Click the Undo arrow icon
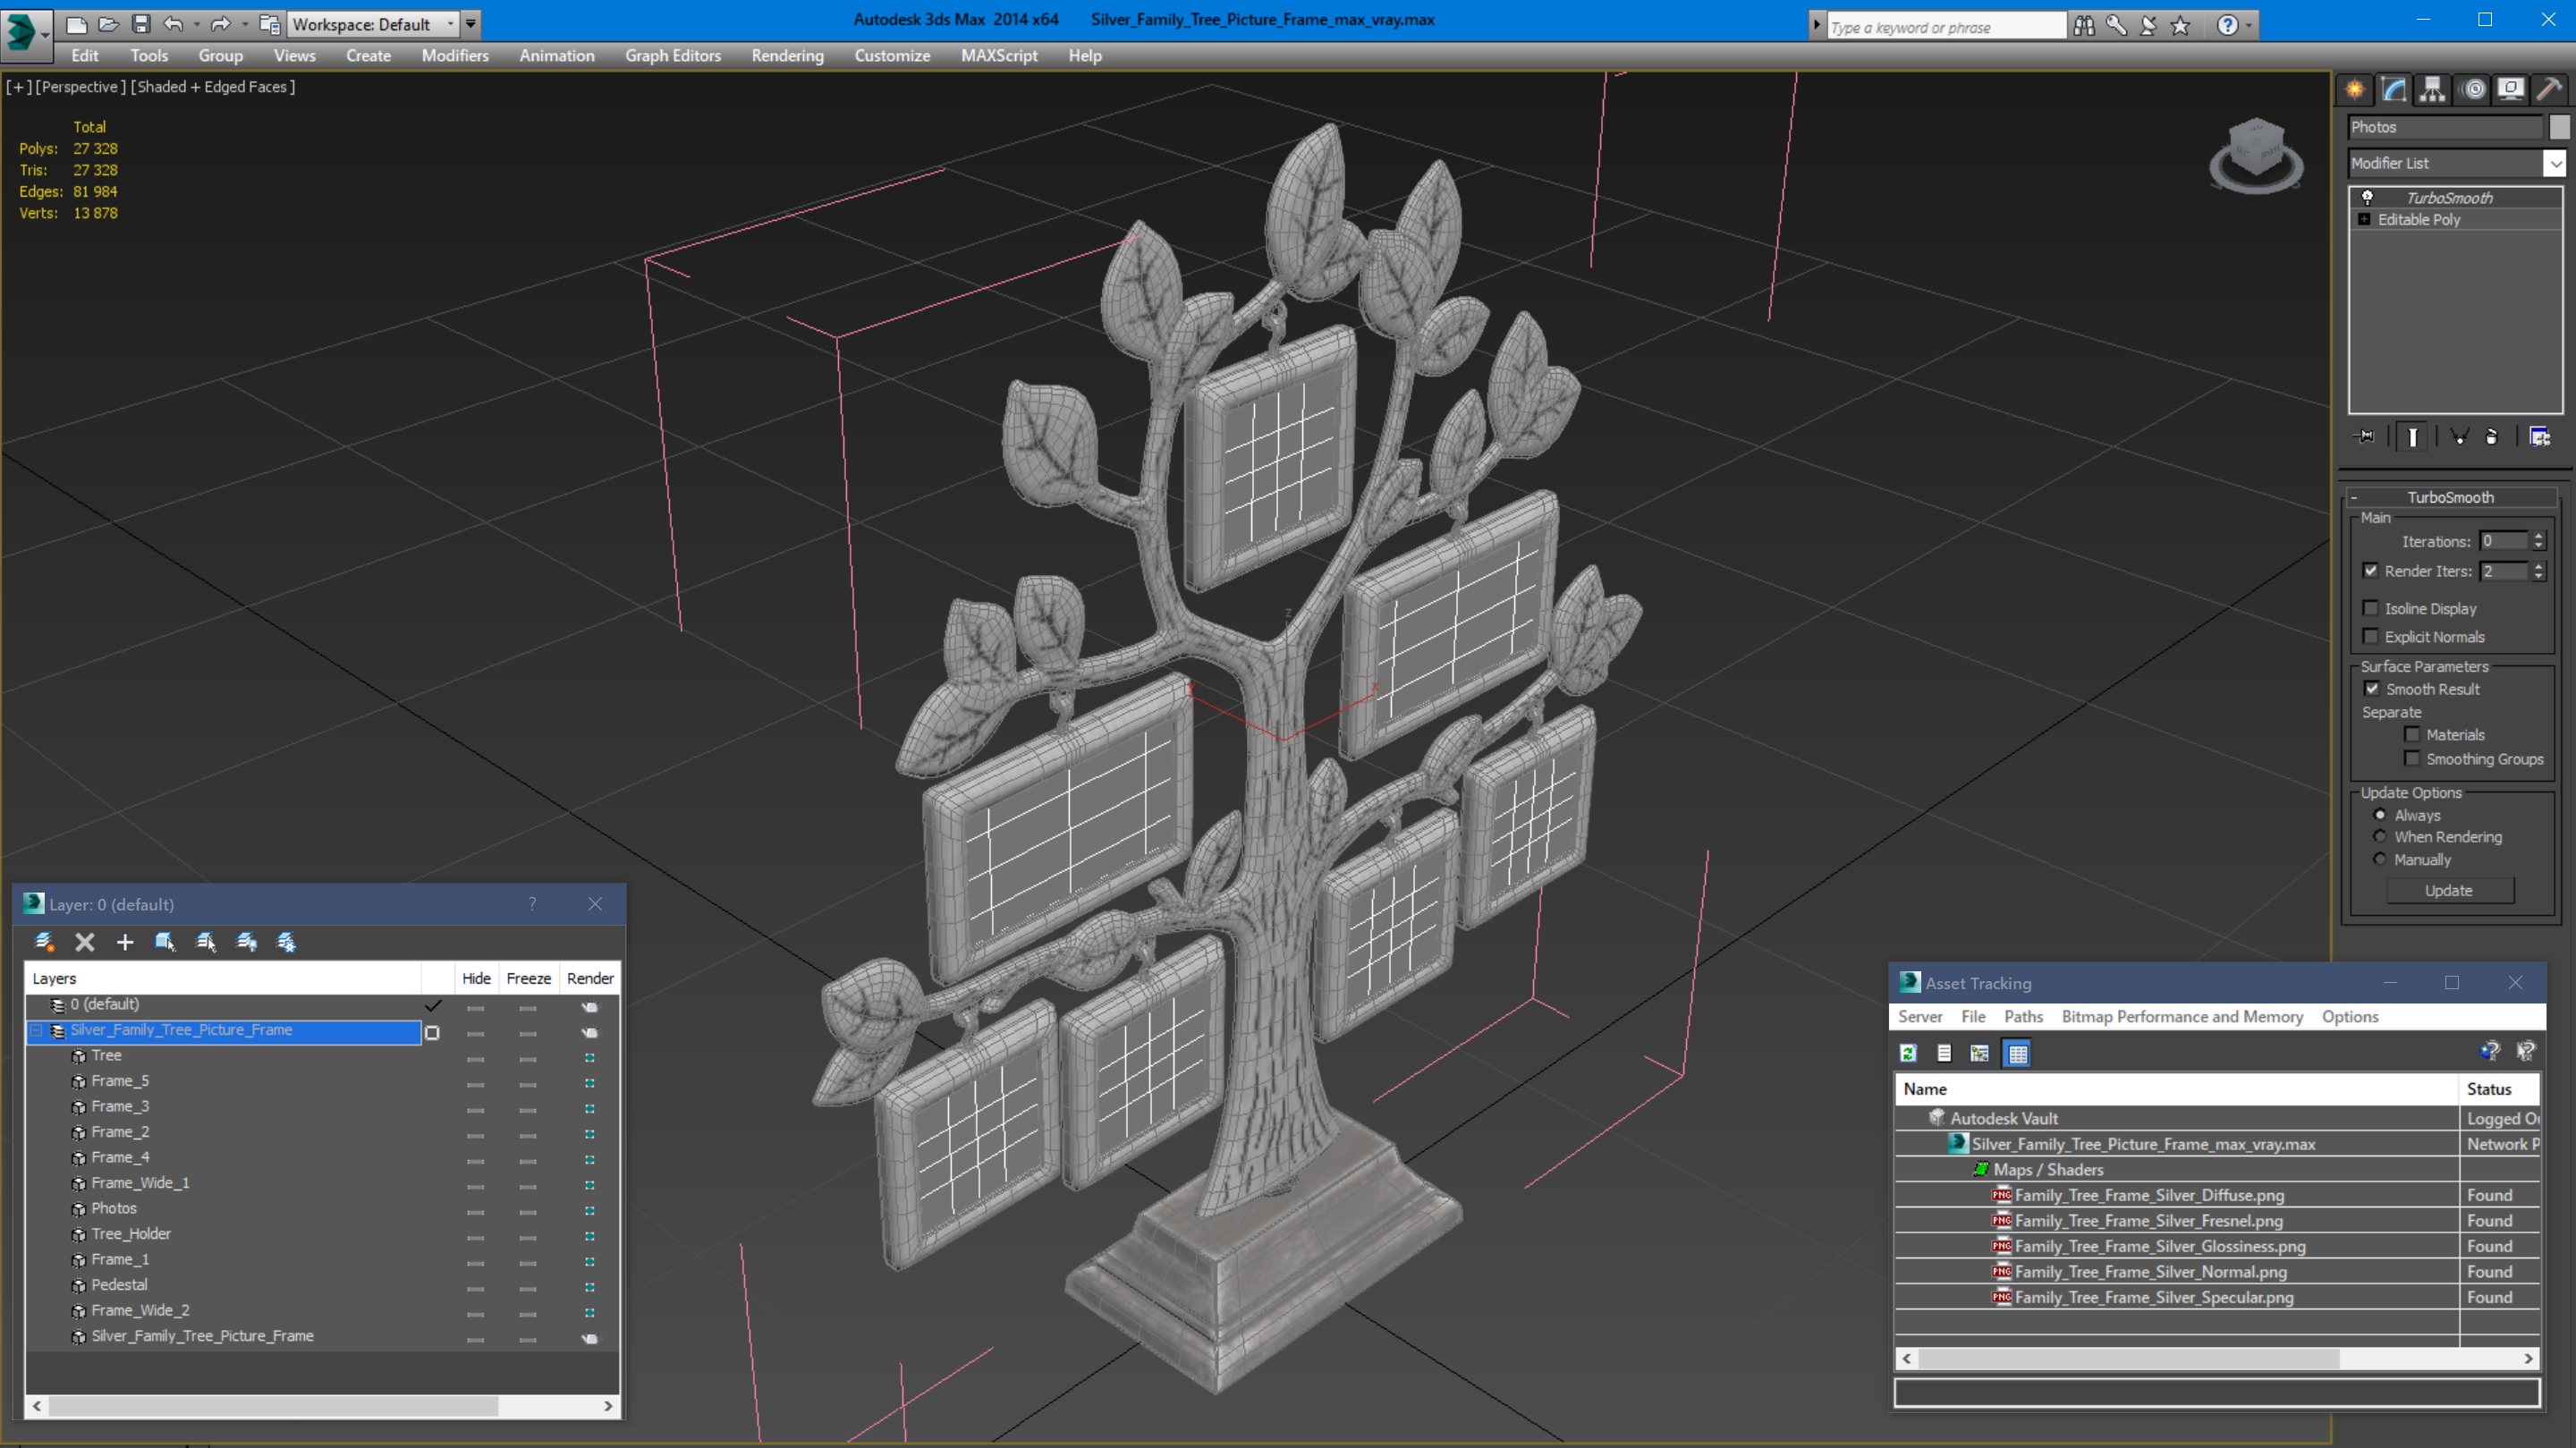This screenshot has height=1448, width=2576. pyautogui.click(x=173, y=23)
